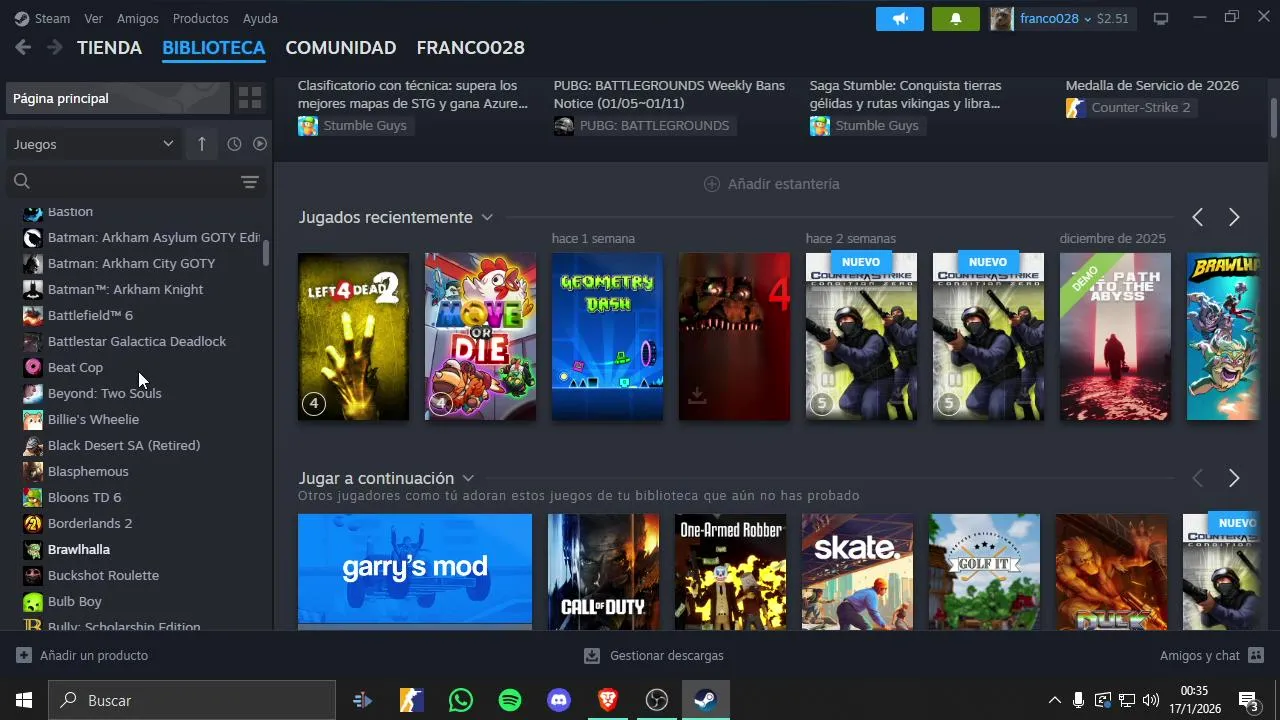Click the recent activity clock icon
The width and height of the screenshot is (1280, 720).
click(234, 144)
